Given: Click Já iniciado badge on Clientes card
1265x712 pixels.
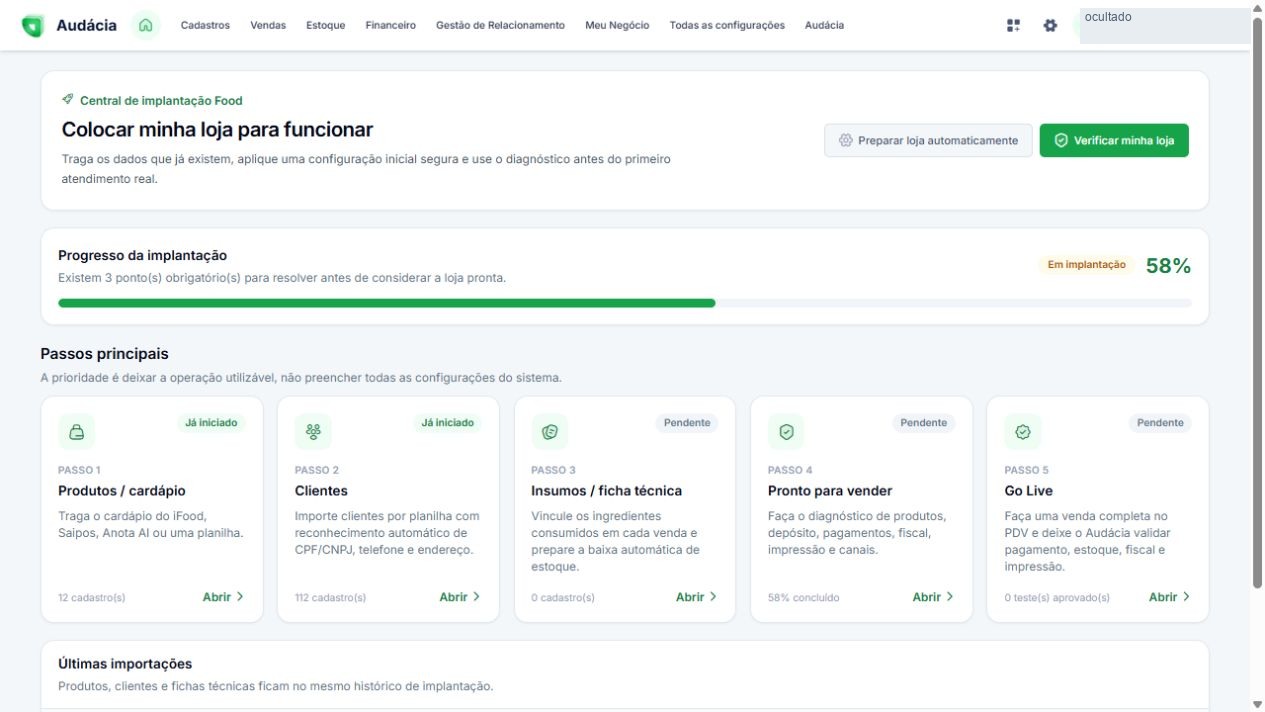Looking at the screenshot, I should pos(447,423).
